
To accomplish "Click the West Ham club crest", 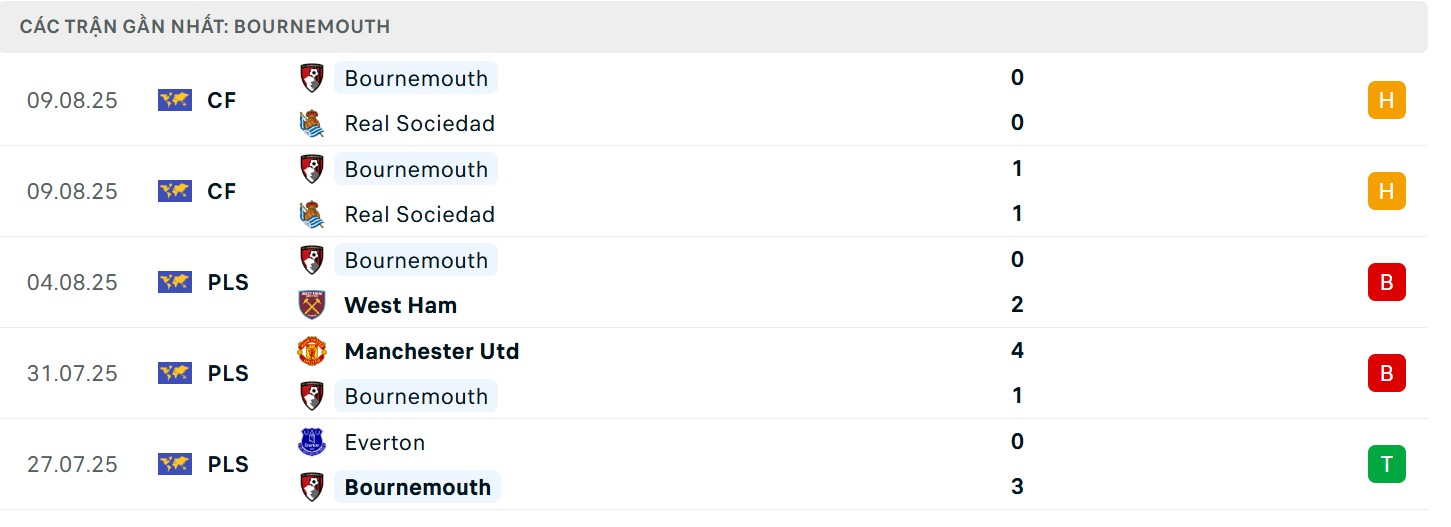I will [x=312, y=305].
